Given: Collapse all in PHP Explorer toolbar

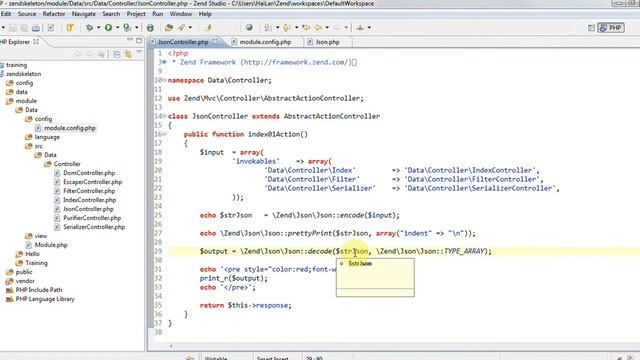Looking at the screenshot, I should click(117, 54).
